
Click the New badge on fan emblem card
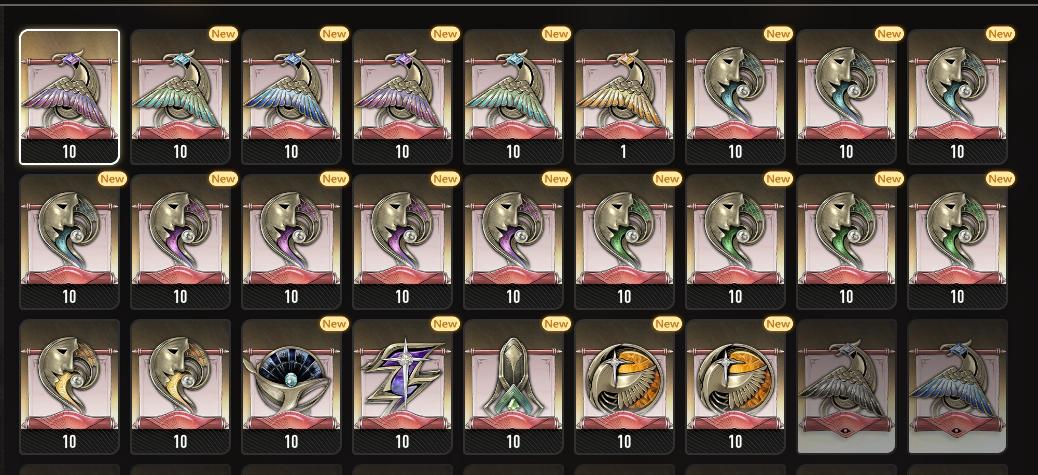(334, 324)
